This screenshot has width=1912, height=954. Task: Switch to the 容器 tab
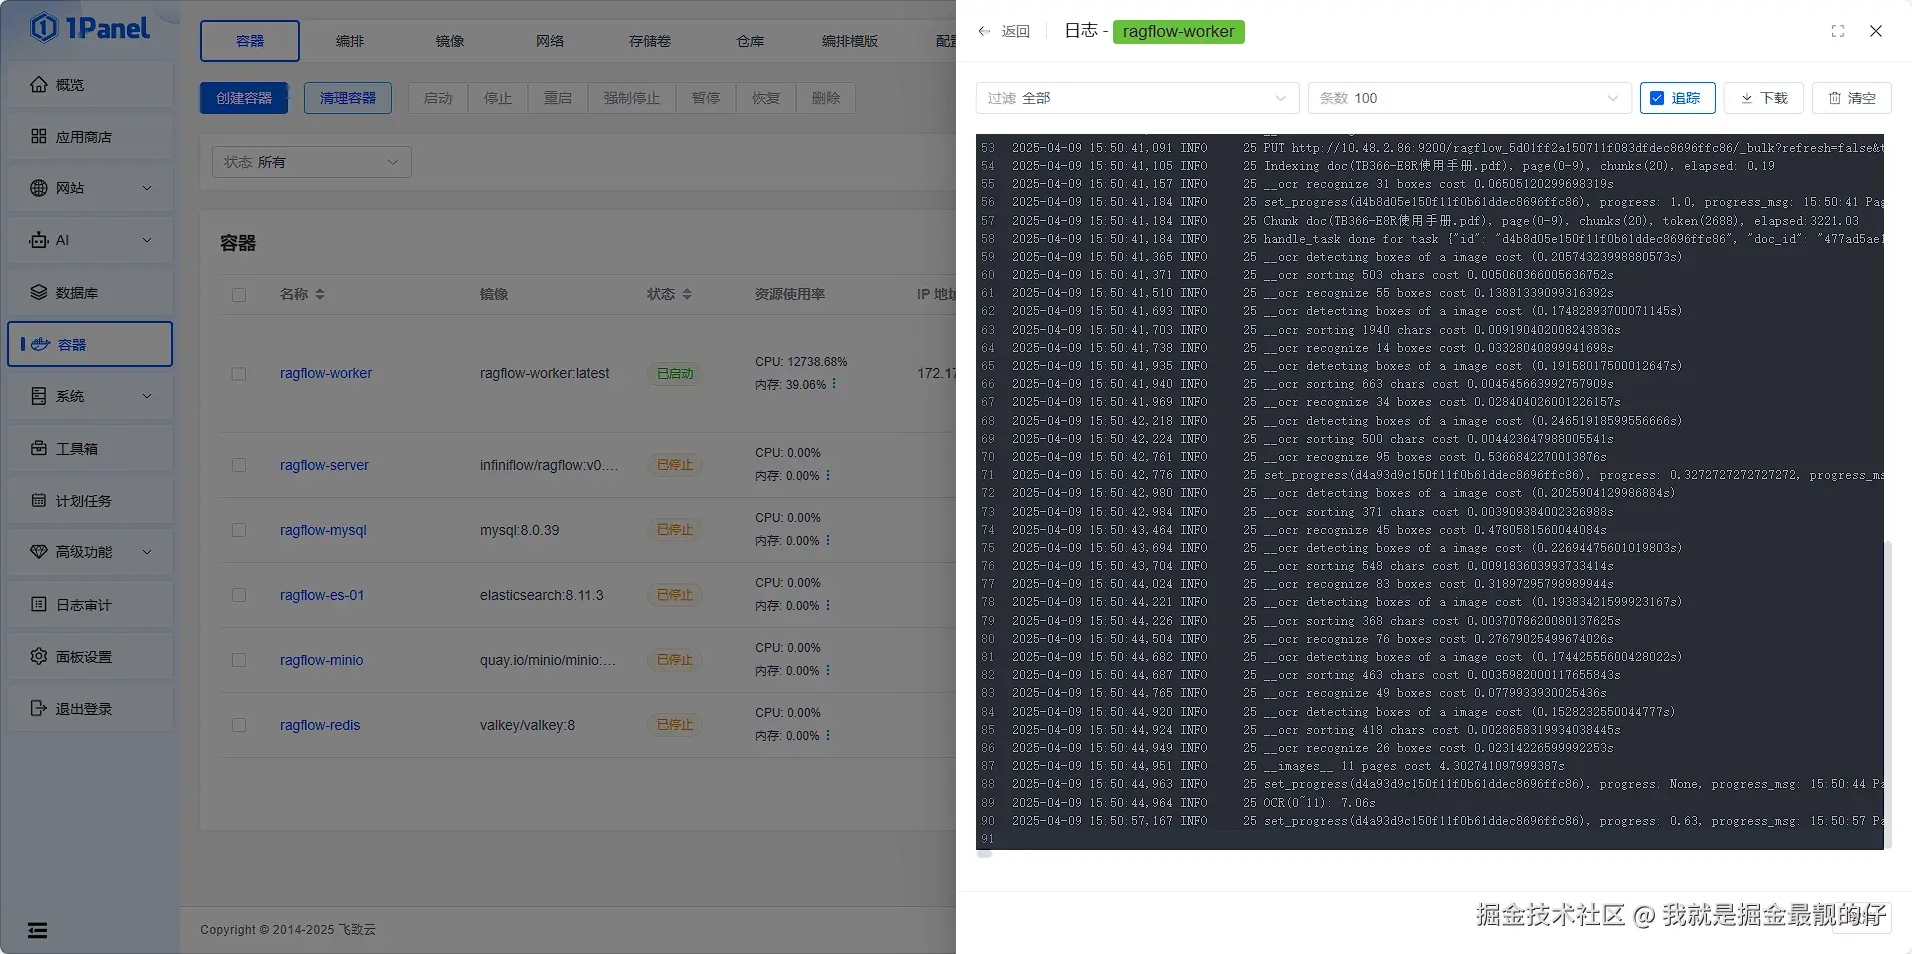[250, 41]
